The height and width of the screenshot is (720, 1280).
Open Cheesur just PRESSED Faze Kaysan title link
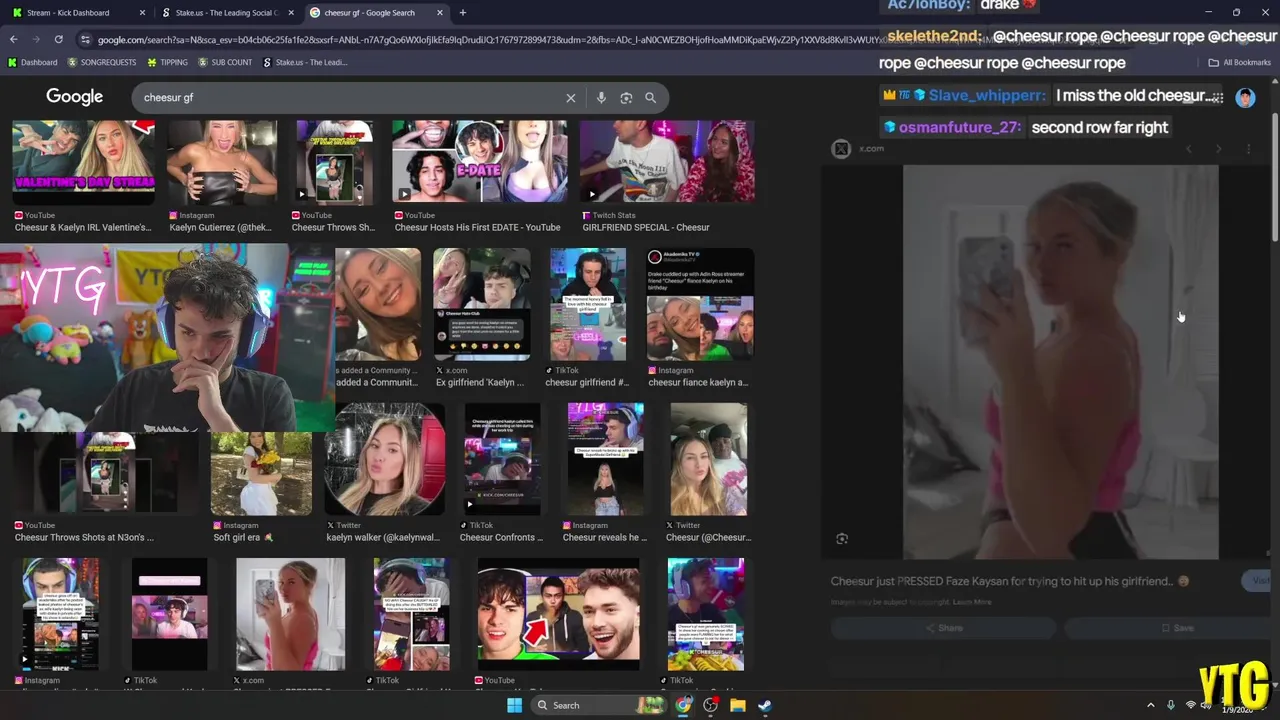(x=1010, y=581)
